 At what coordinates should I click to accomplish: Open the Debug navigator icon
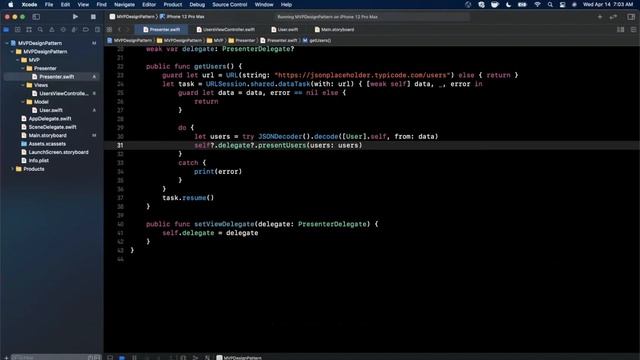[x=74, y=29]
